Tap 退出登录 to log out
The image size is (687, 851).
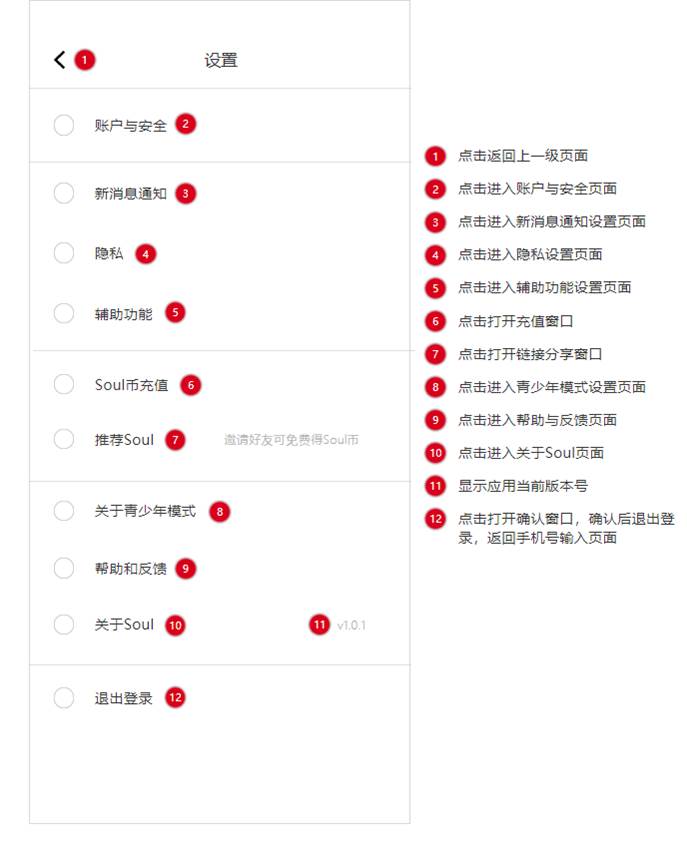124,698
